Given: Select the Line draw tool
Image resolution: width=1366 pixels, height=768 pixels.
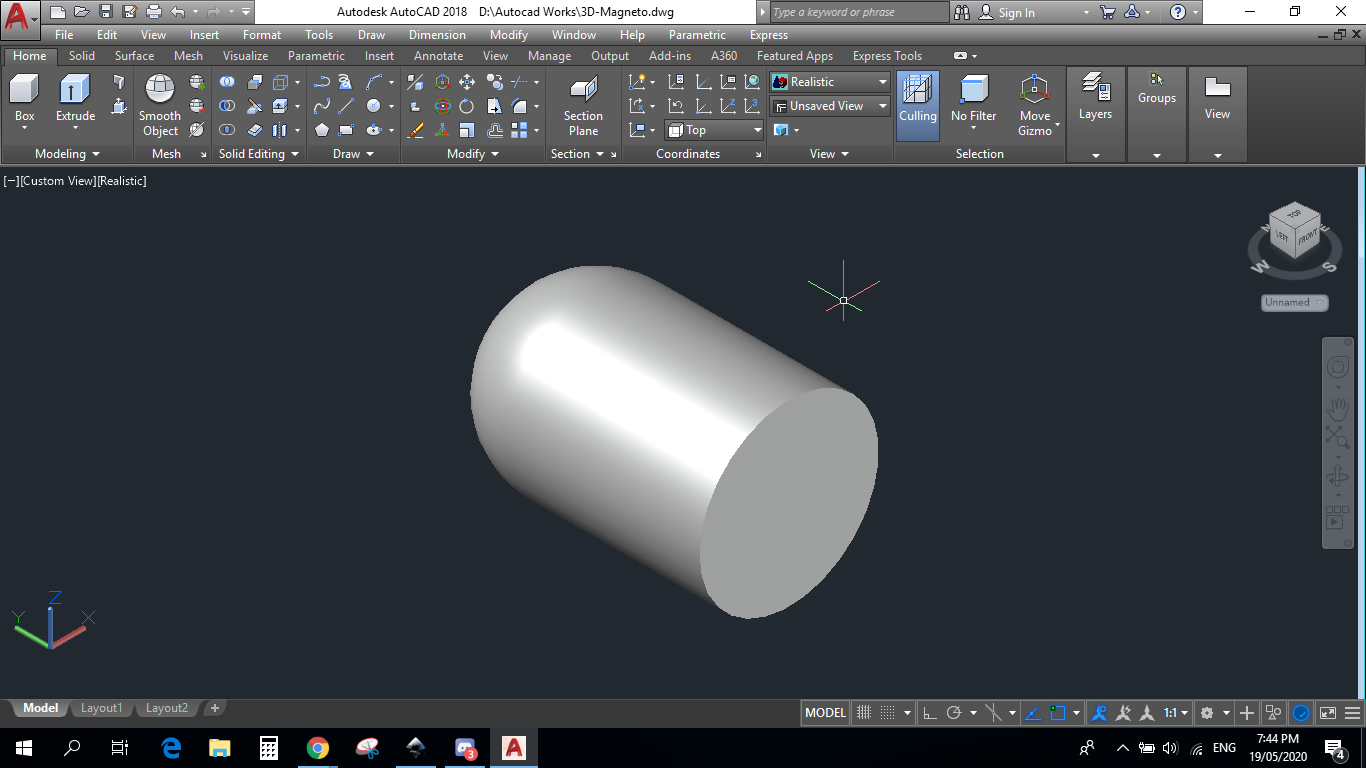Looking at the screenshot, I should click(346, 106).
